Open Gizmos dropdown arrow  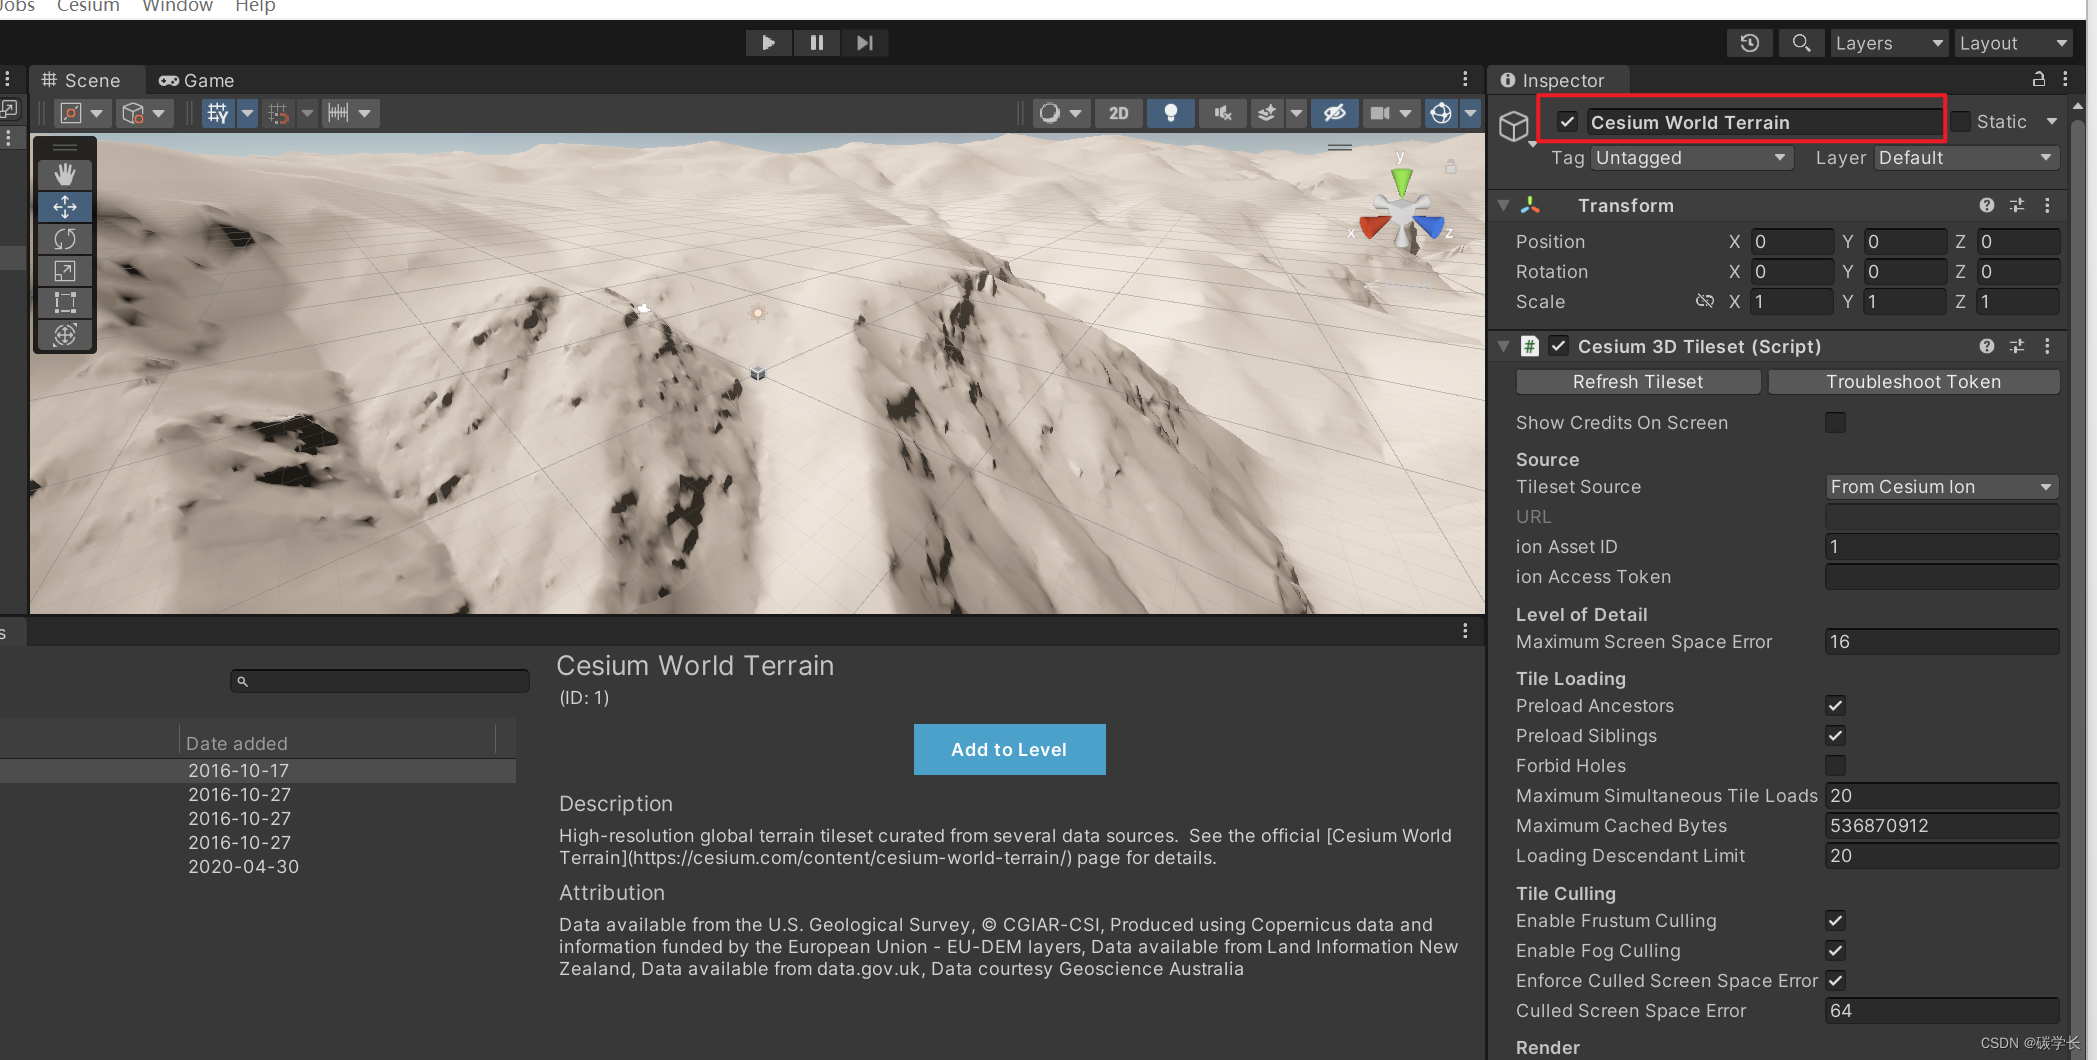(1470, 113)
